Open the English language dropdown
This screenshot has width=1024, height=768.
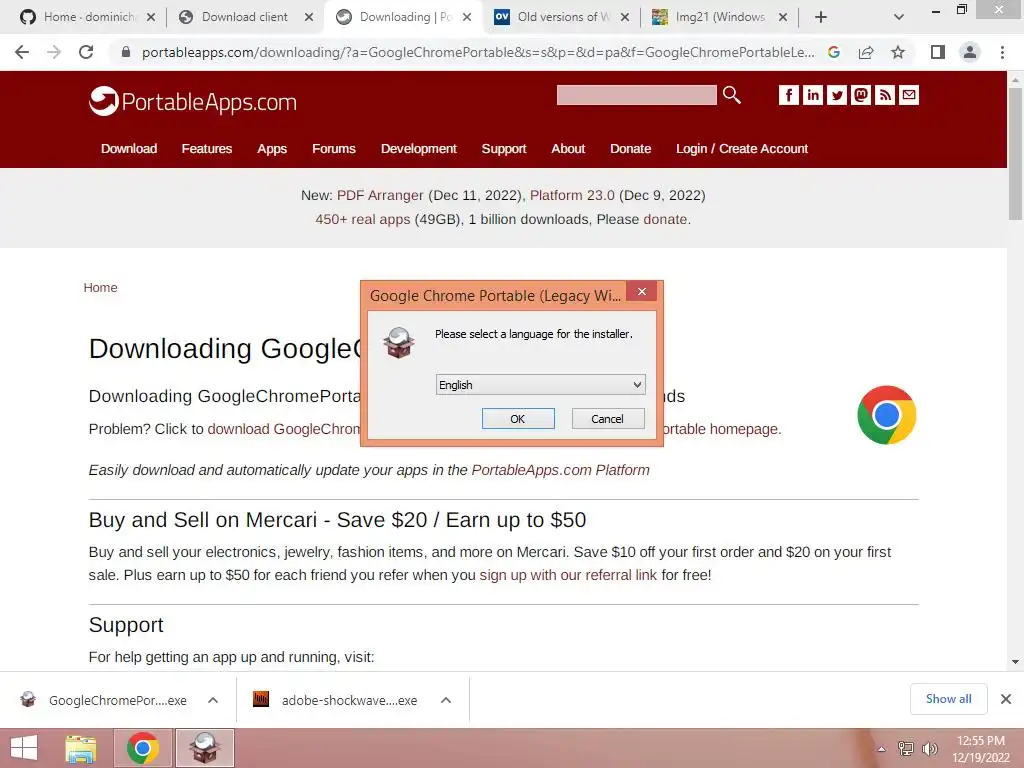click(541, 385)
